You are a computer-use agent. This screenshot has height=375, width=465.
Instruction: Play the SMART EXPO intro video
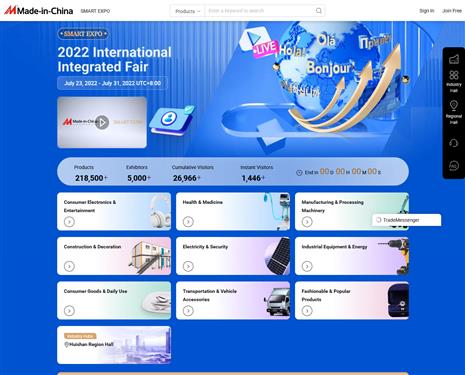click(102, 122)
